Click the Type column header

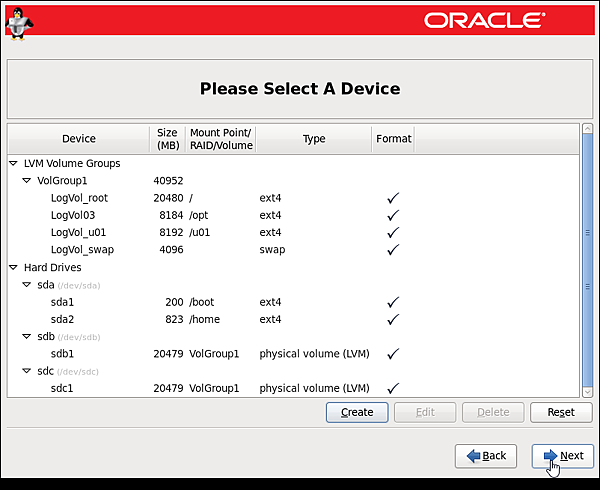(314, 139)
